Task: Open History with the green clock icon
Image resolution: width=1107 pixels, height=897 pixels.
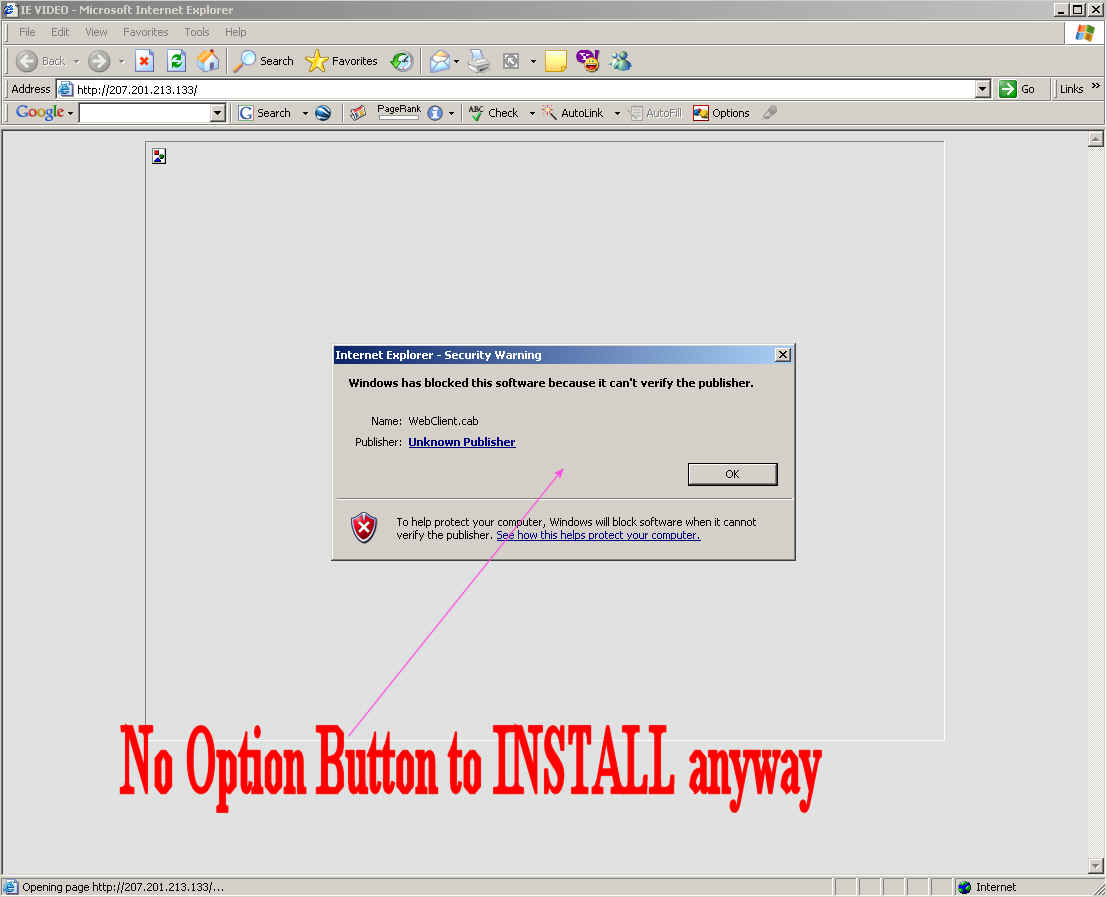Action: [x=402, y=61]
